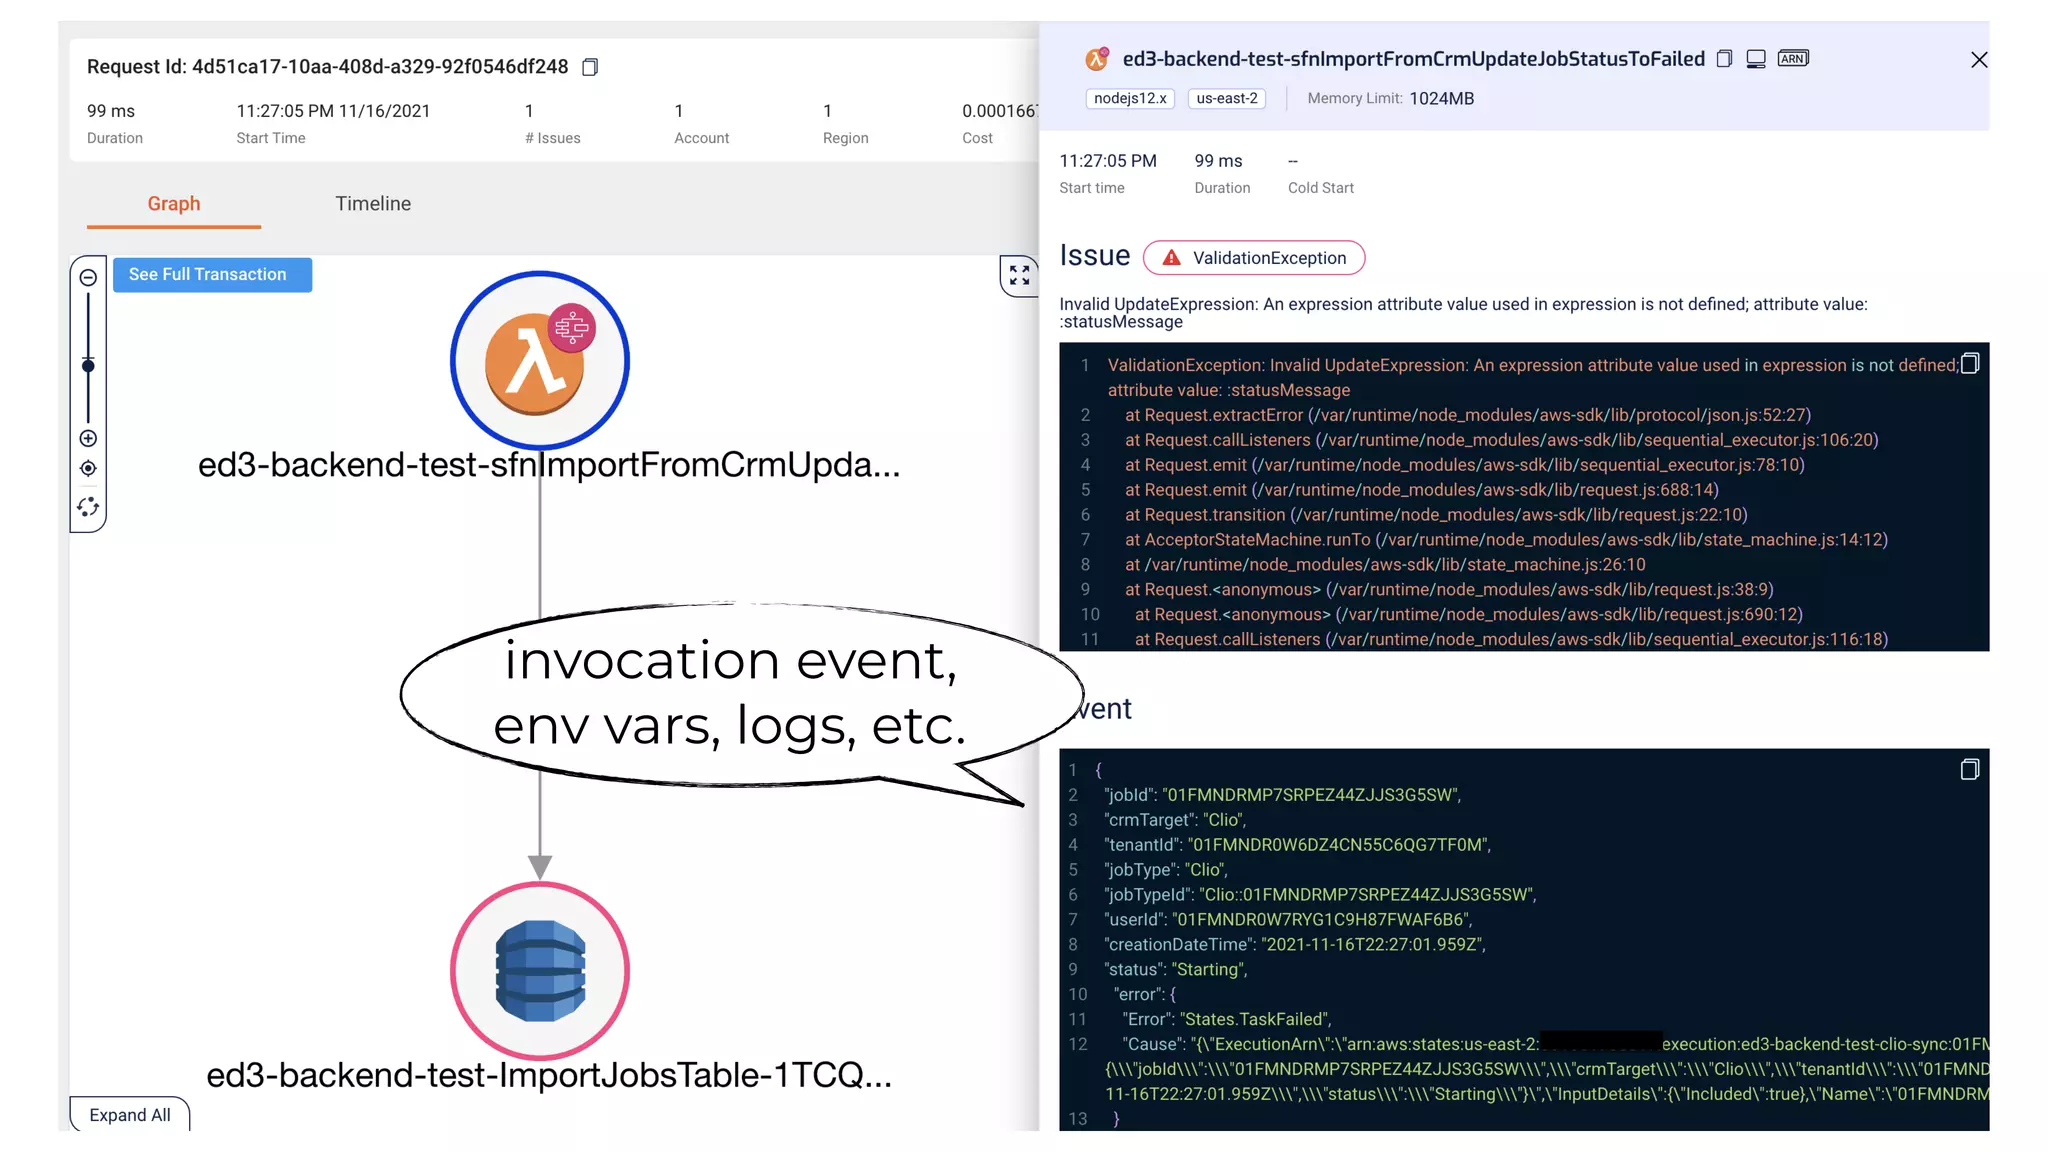Viewport: 2048px width, 1152px height.
Task: Close the function details panel
Action: point(1979,60)
